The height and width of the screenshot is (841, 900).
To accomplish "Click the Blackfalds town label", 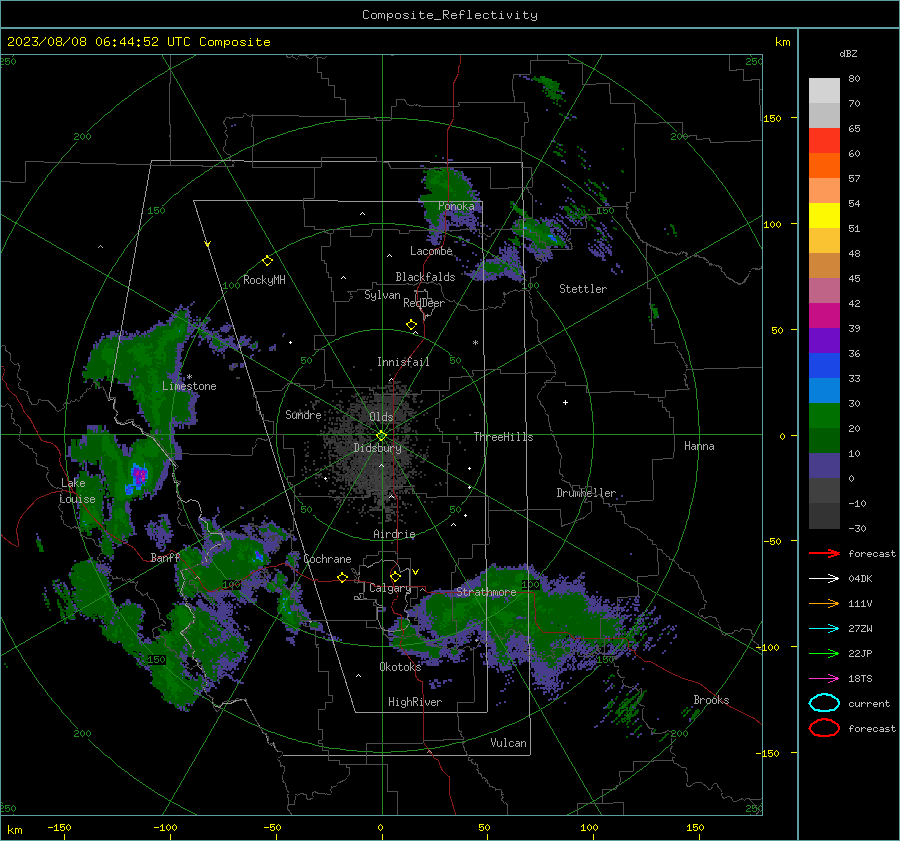I will point(425,277).
